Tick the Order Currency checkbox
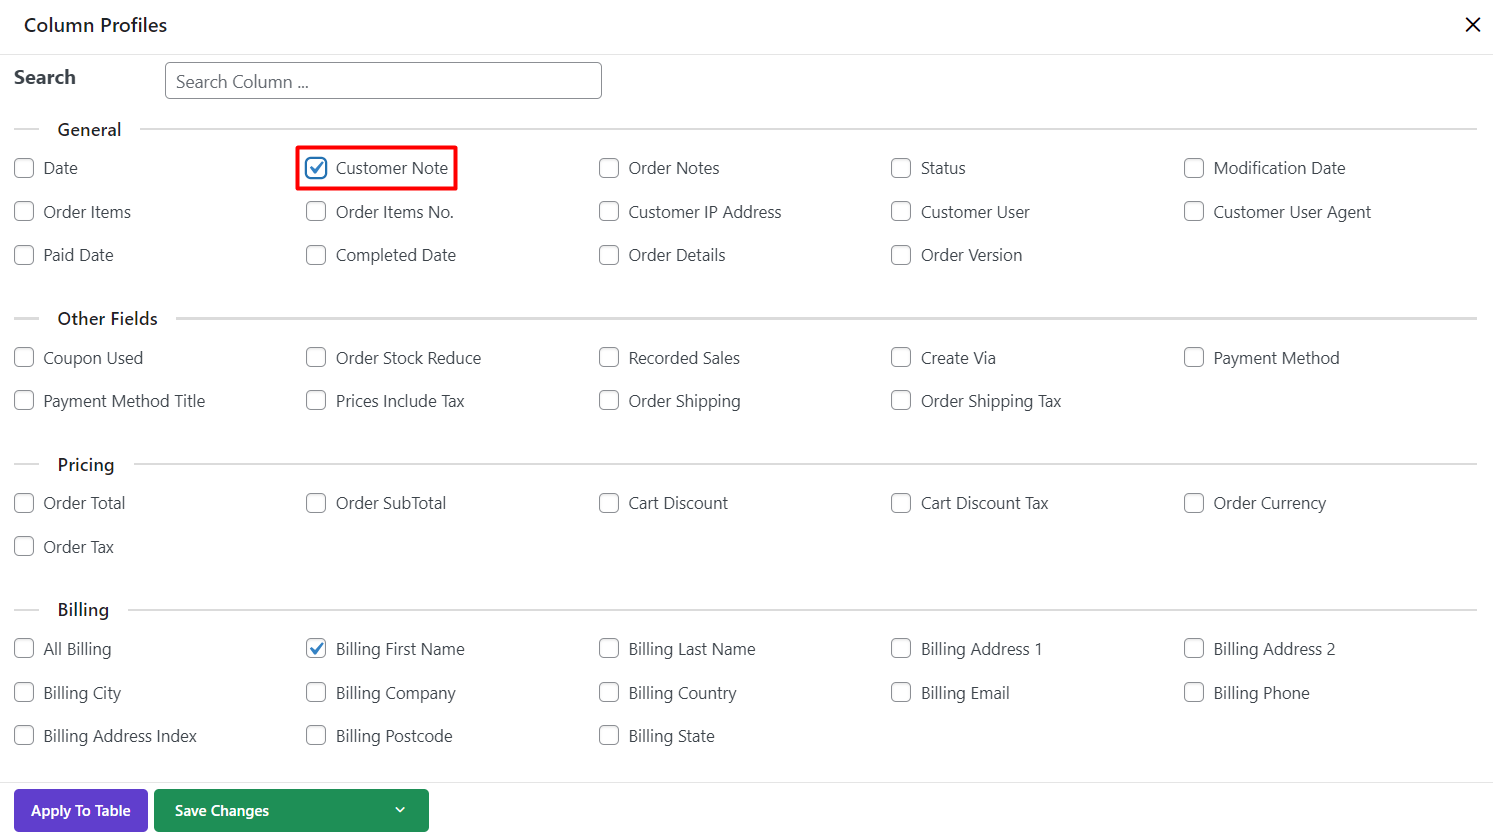 coord(1194,503)
